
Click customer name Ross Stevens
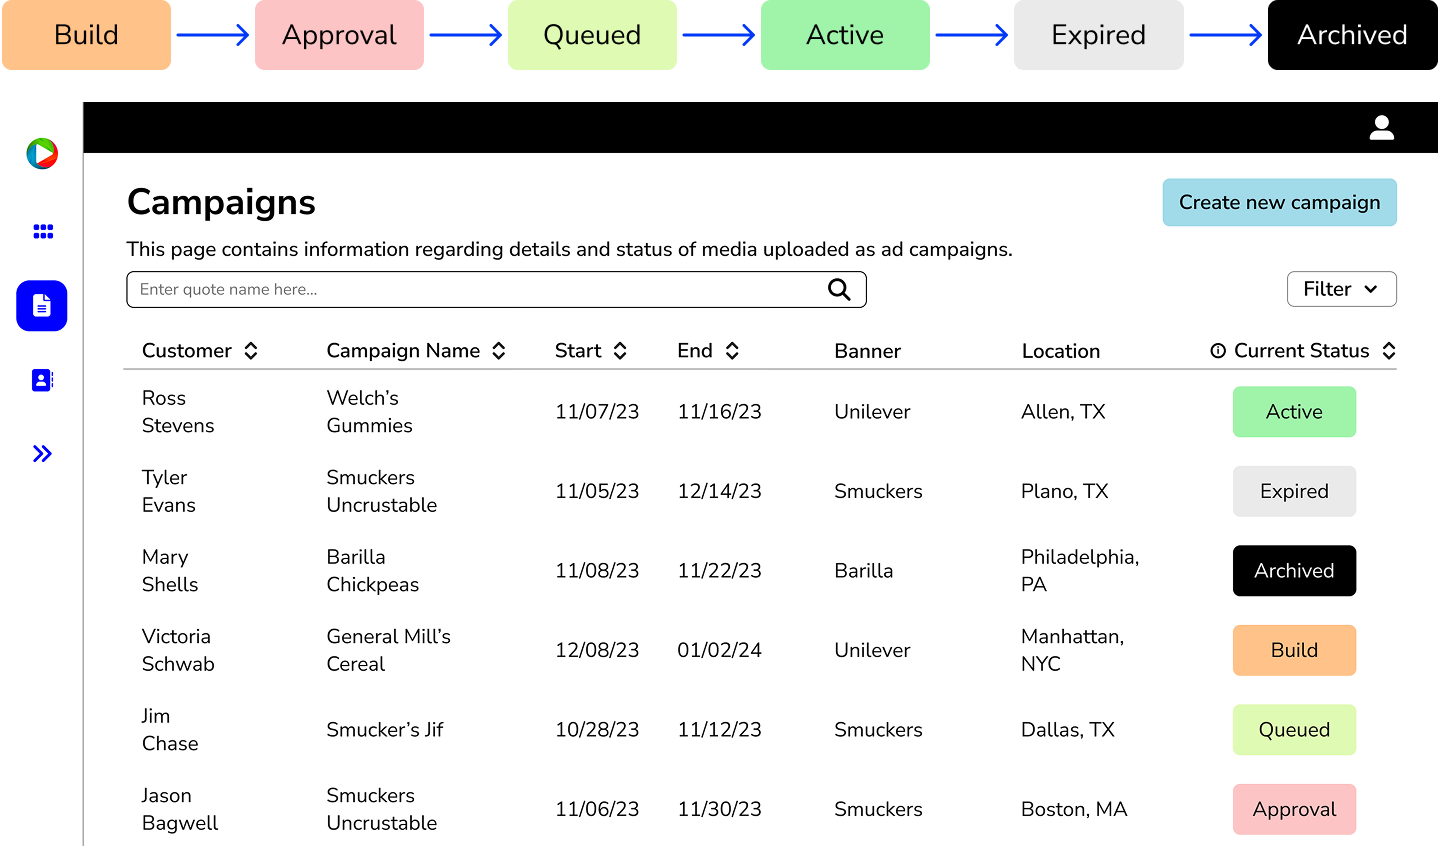tap(178, 412)
